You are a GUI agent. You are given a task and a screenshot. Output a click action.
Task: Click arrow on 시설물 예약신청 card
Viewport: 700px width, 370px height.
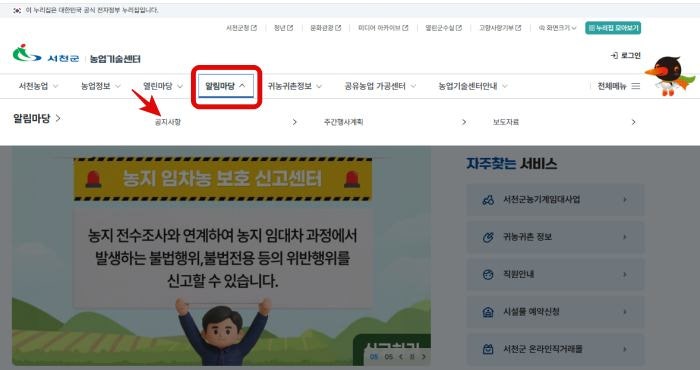(x=625, y=312)
